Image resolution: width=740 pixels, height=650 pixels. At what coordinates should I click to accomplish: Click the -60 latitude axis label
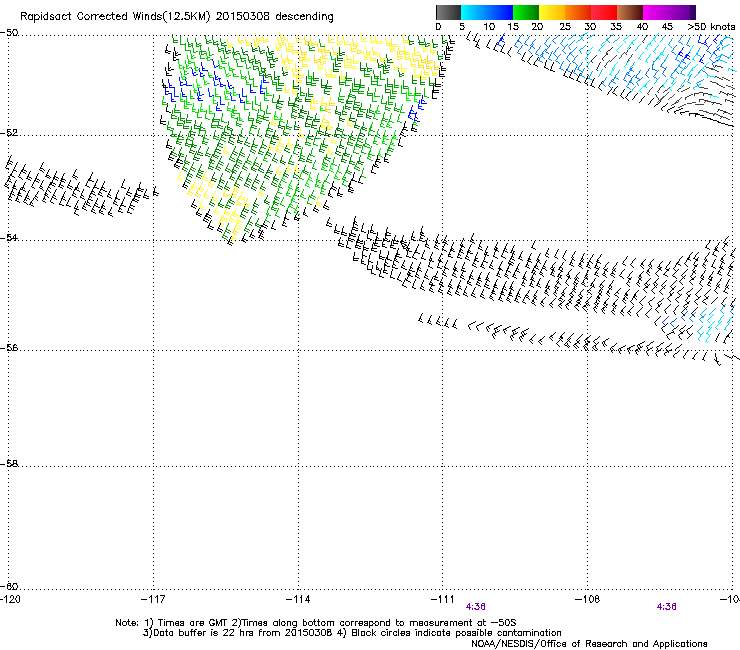(9, 586)
